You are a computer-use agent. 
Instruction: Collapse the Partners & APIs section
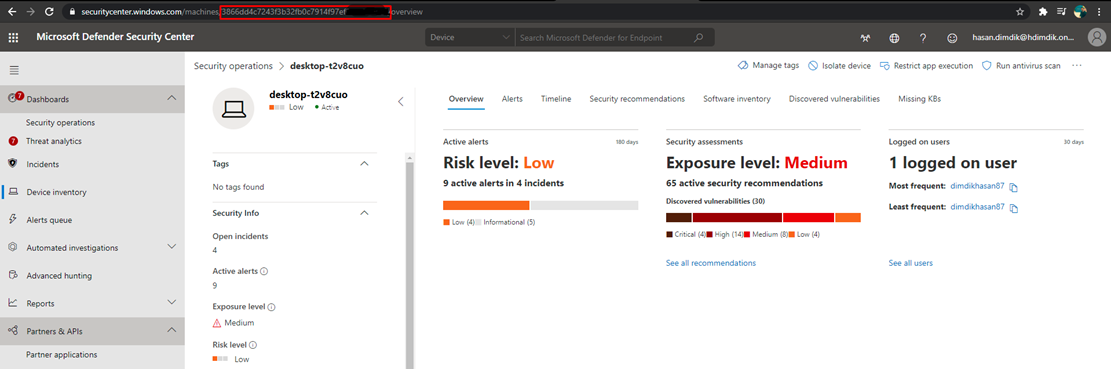point(171,330)
